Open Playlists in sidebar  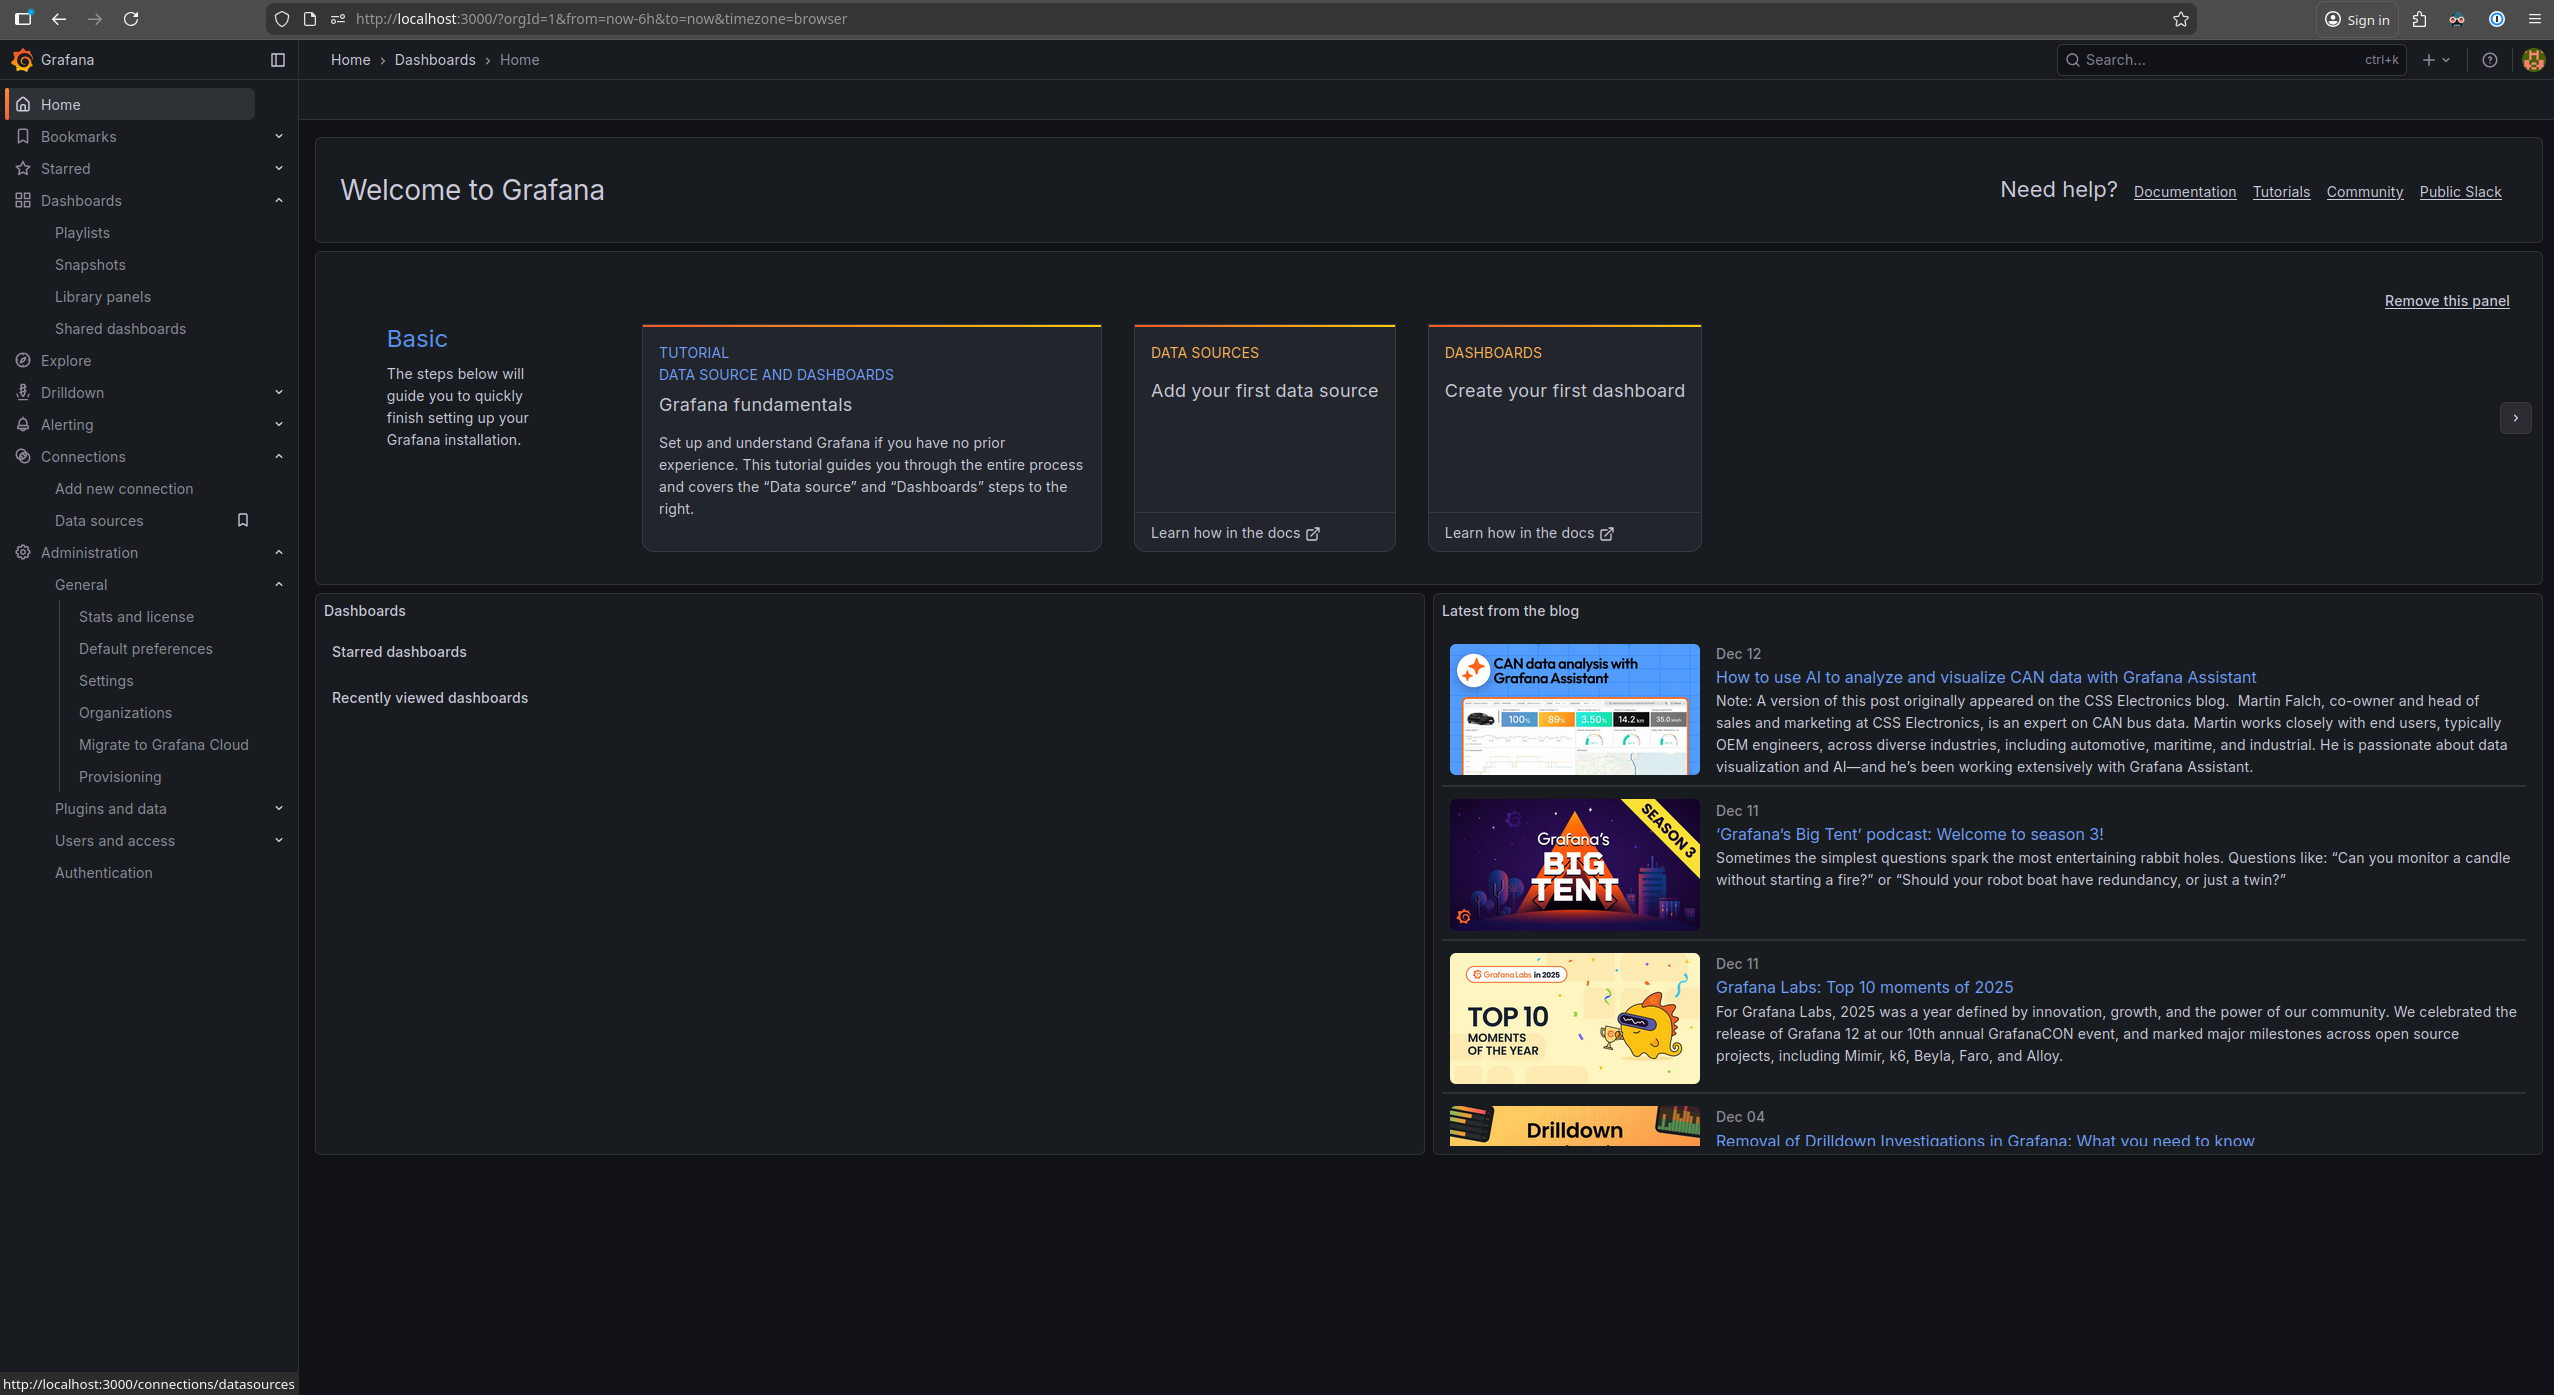click(82, 233)
